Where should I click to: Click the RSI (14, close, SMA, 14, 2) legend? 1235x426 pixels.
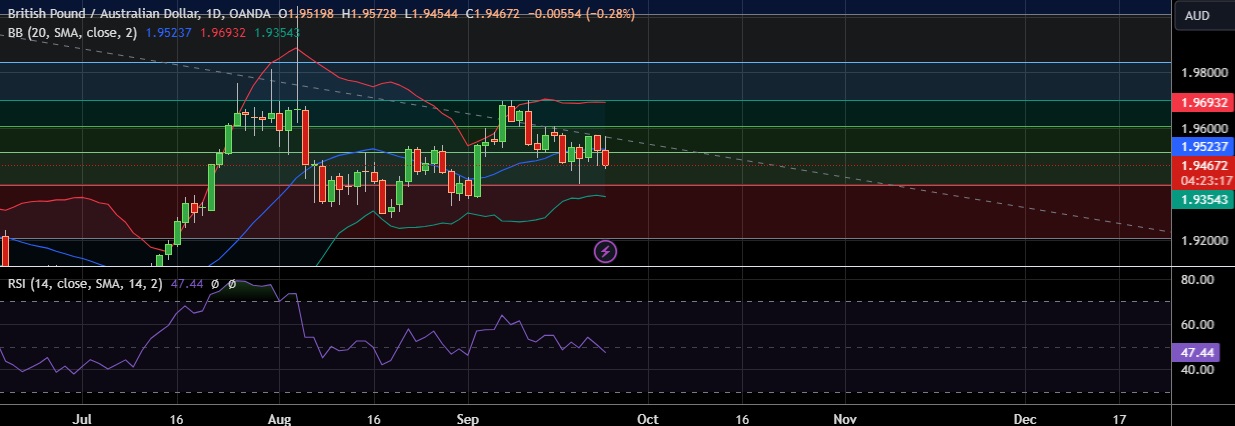[x=86, y=284]
